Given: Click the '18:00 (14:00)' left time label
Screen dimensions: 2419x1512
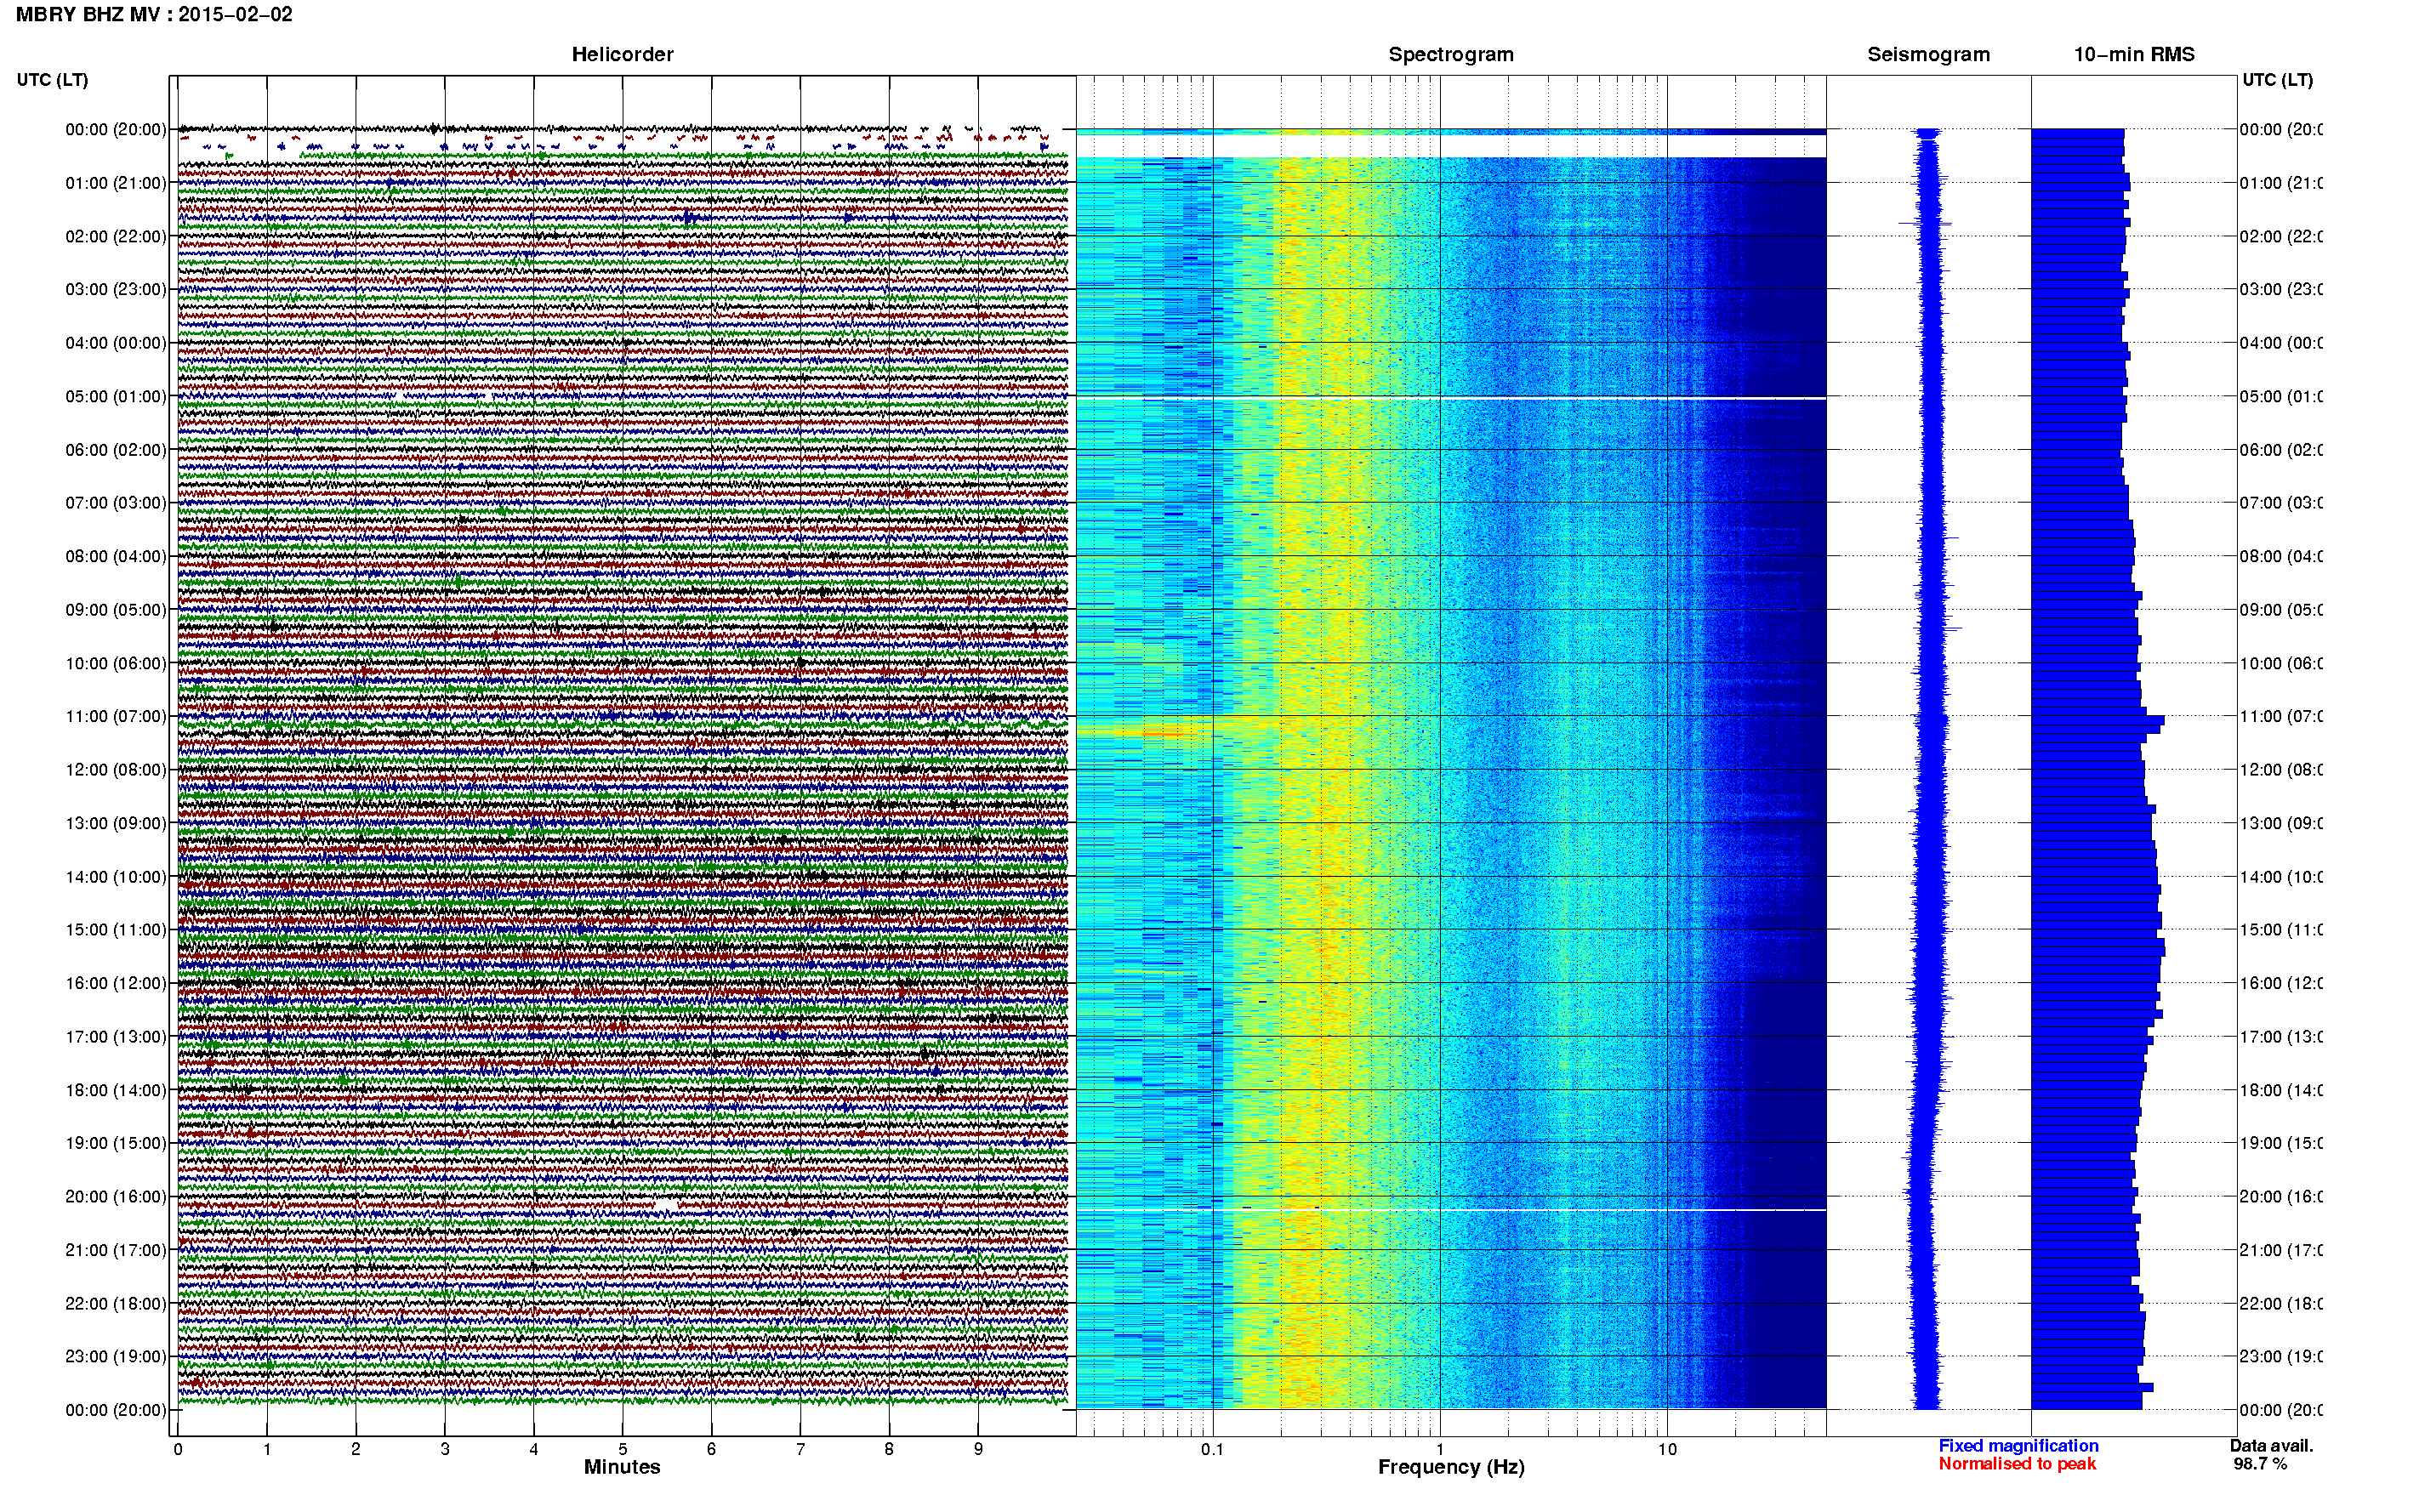Looking at the screenshot, I should click(x=116, y=1090).
